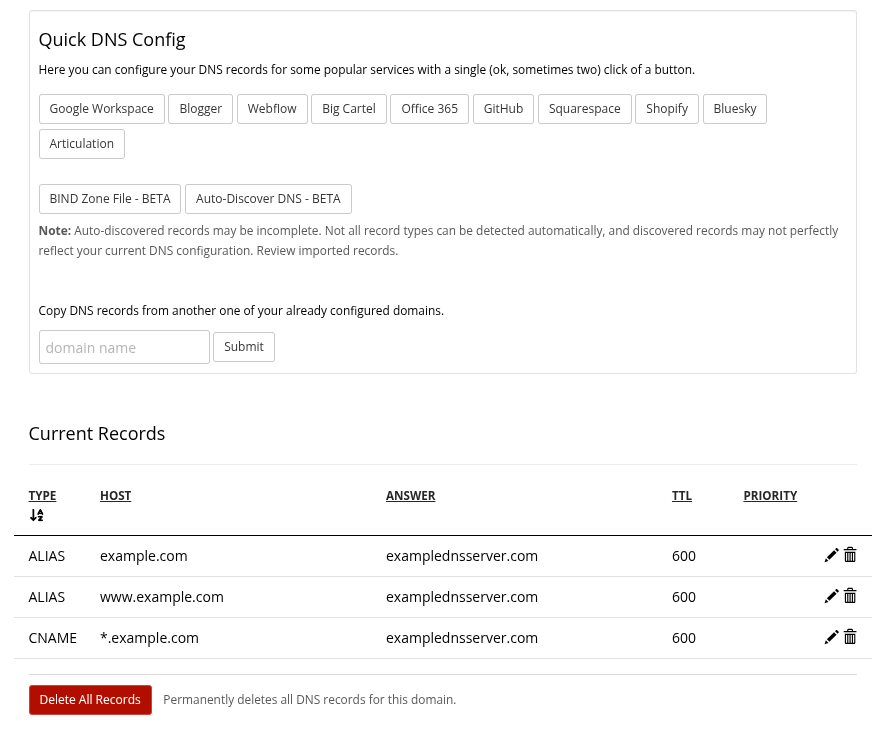Configure DNS for Office 365
Image resolution: width=880 pixels, height=737 pixels.
(x=429, y=108)
